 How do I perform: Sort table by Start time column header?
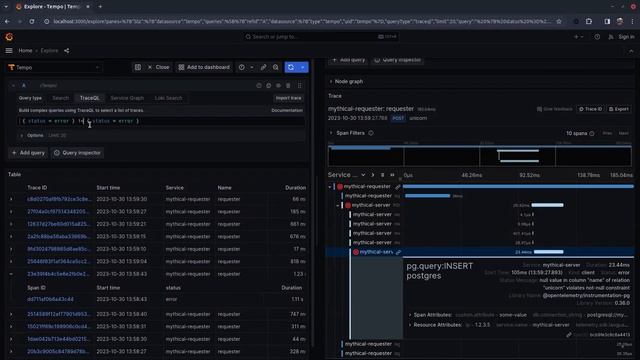pyautogui.click(x=108, y=188)
